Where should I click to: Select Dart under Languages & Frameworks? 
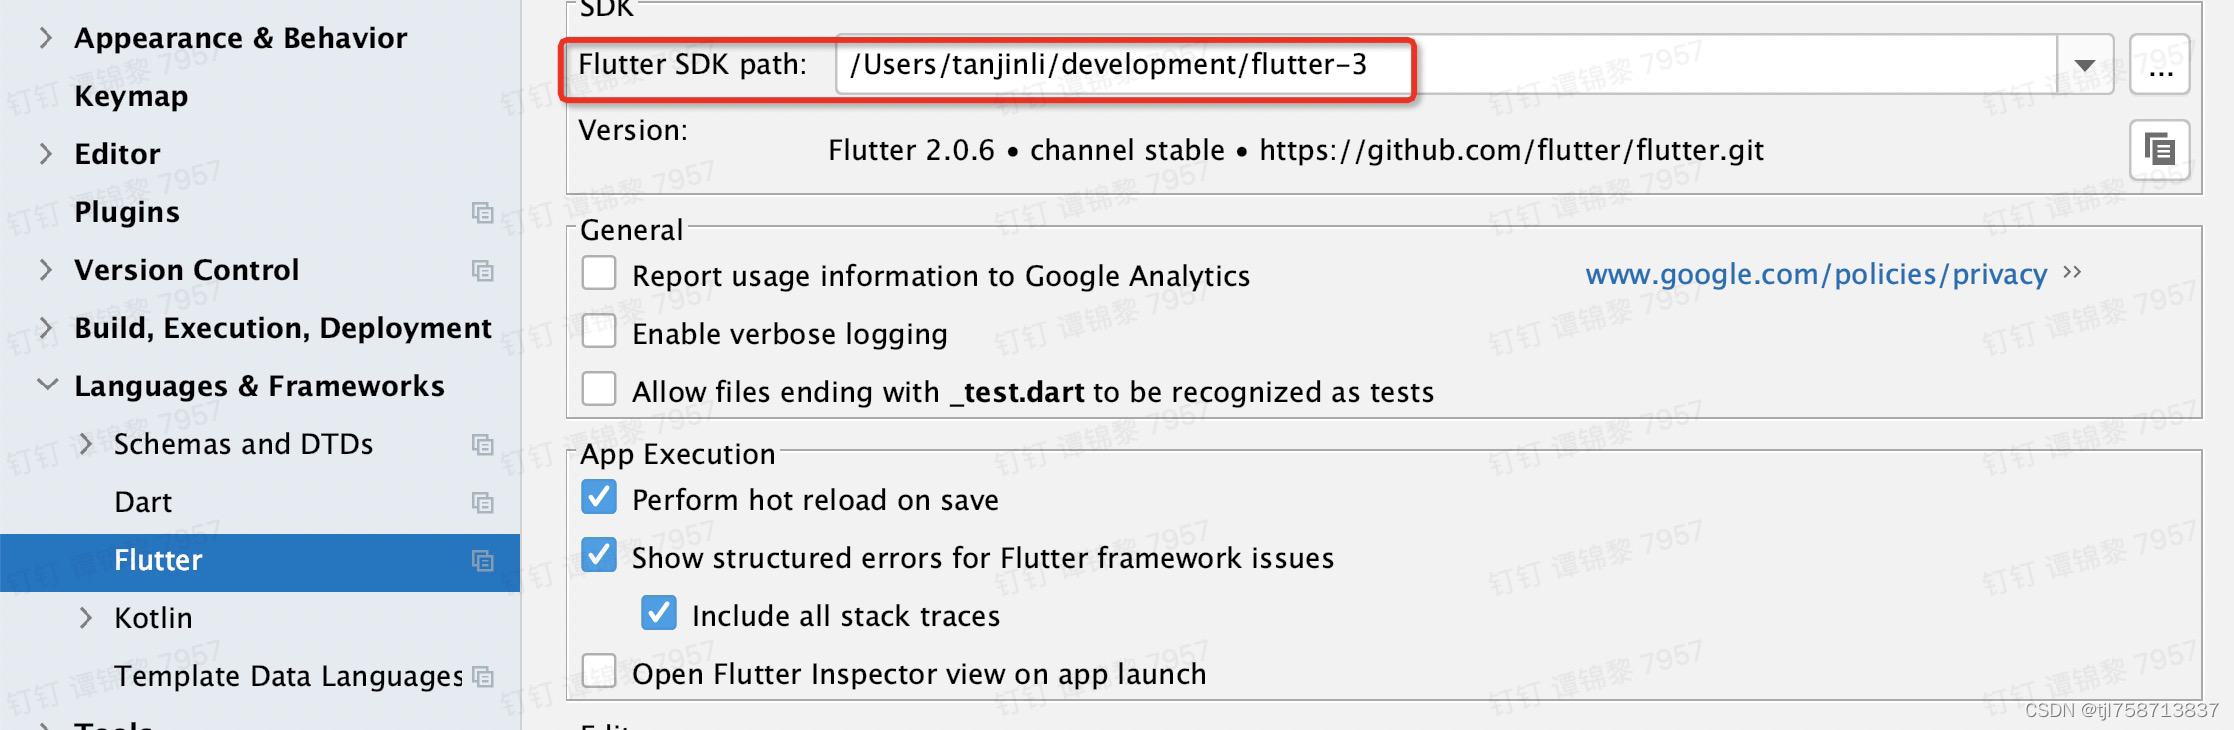pos(143,502)
